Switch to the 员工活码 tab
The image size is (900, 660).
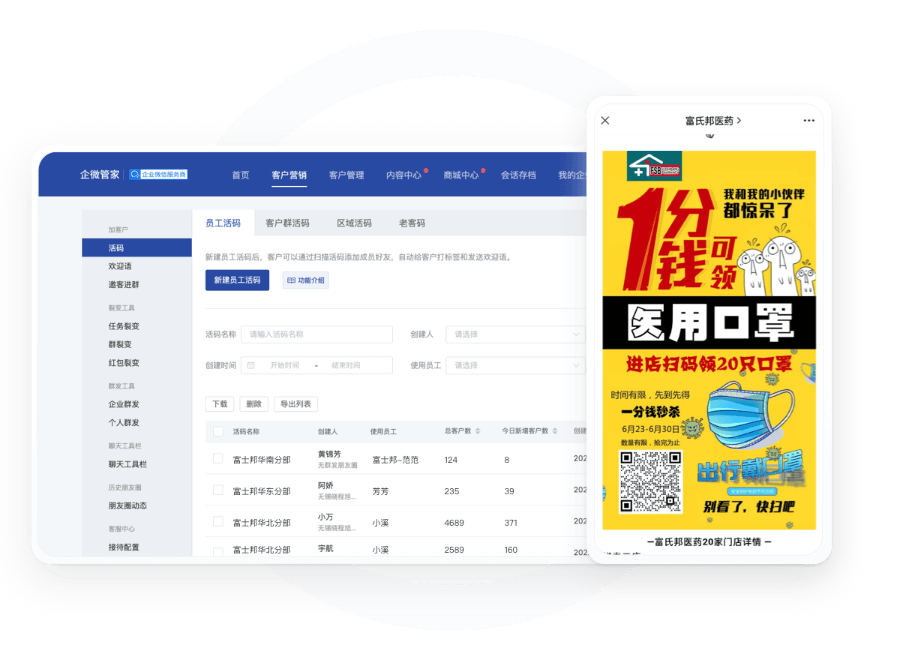(x=223, y=223)
